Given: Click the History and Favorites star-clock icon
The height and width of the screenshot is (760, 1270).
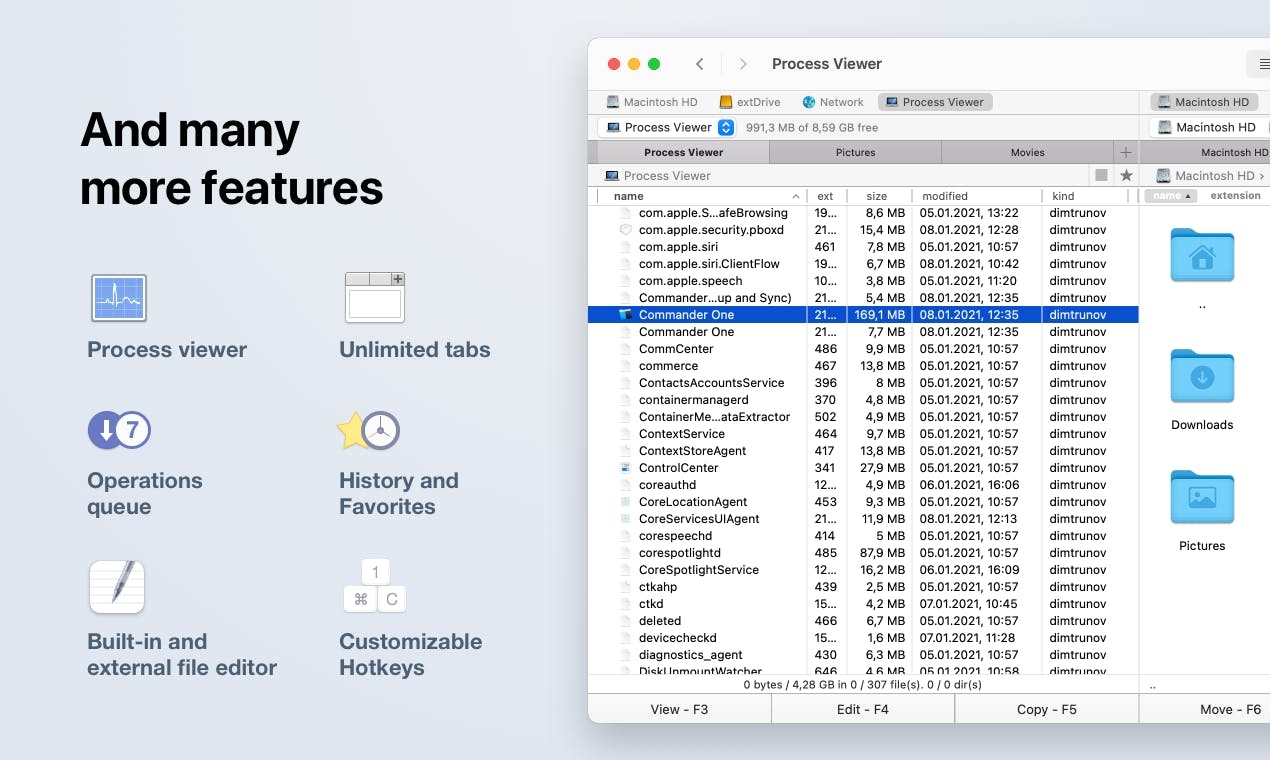Looking at the screenshot, I should pos(368,431).
